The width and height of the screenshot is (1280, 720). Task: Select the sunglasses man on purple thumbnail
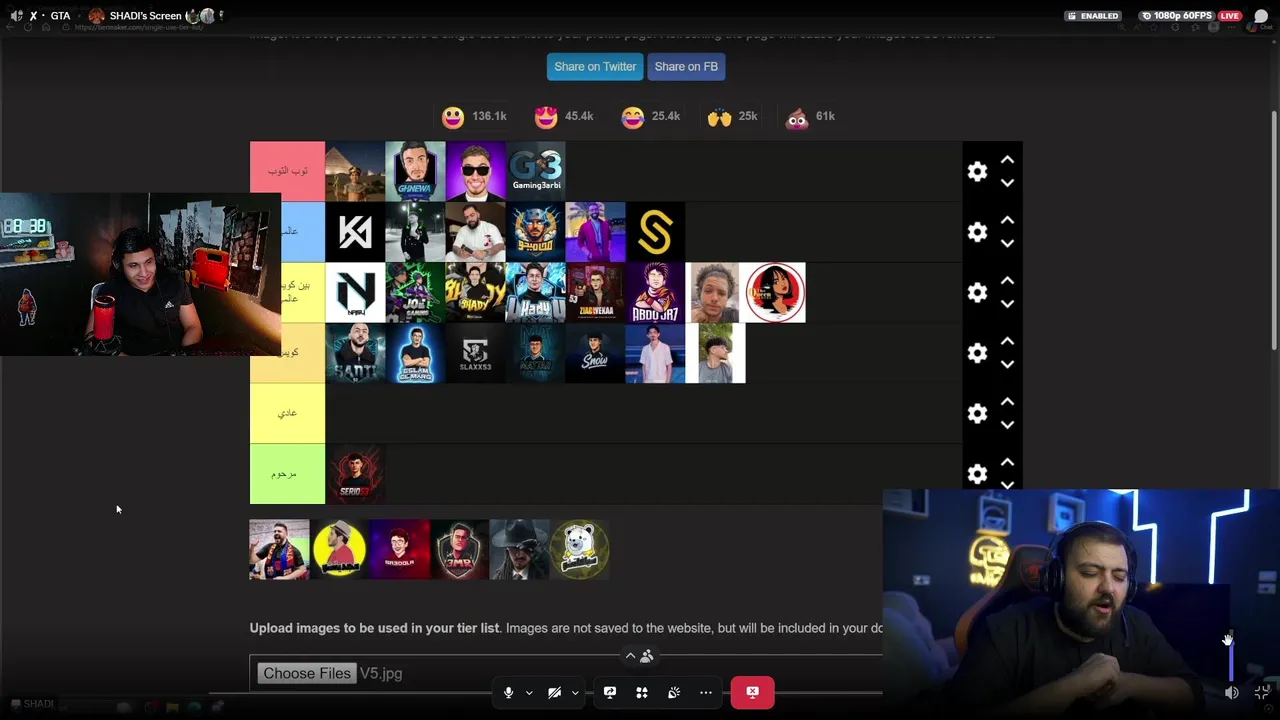pos(475,171)
